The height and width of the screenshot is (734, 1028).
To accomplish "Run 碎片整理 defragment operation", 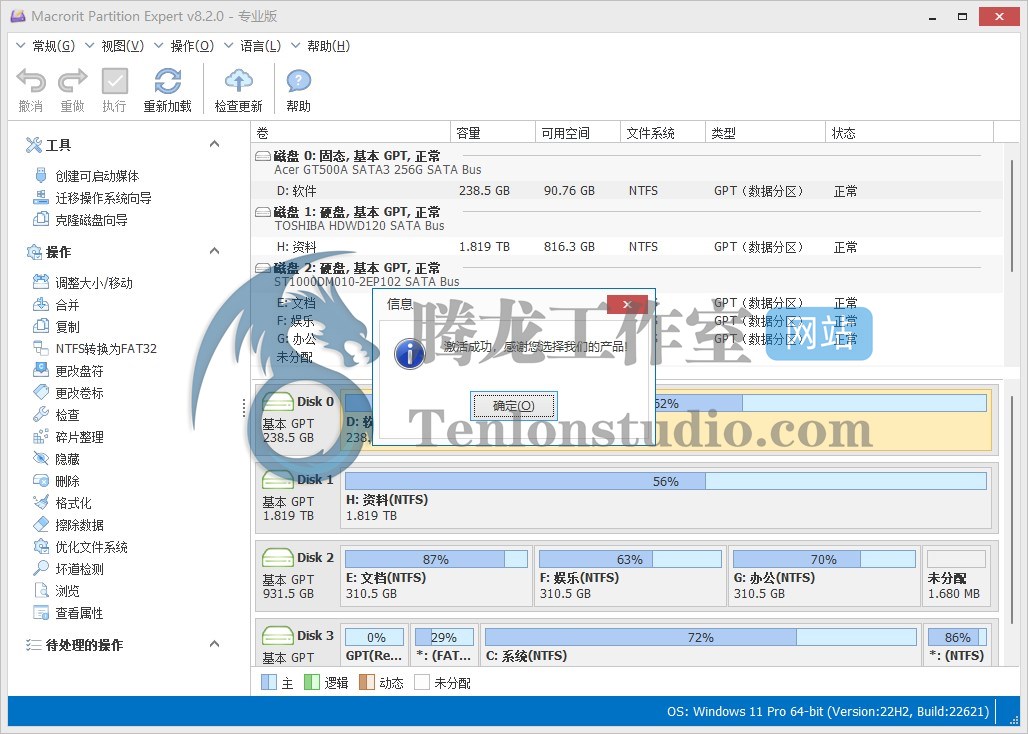I will [x=79, y=437].
